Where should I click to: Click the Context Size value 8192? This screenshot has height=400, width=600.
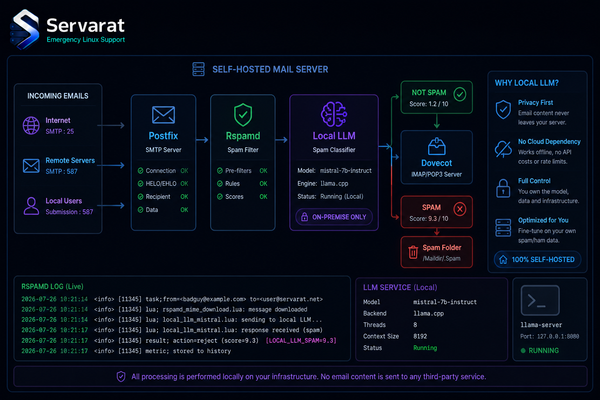(420, 336)
